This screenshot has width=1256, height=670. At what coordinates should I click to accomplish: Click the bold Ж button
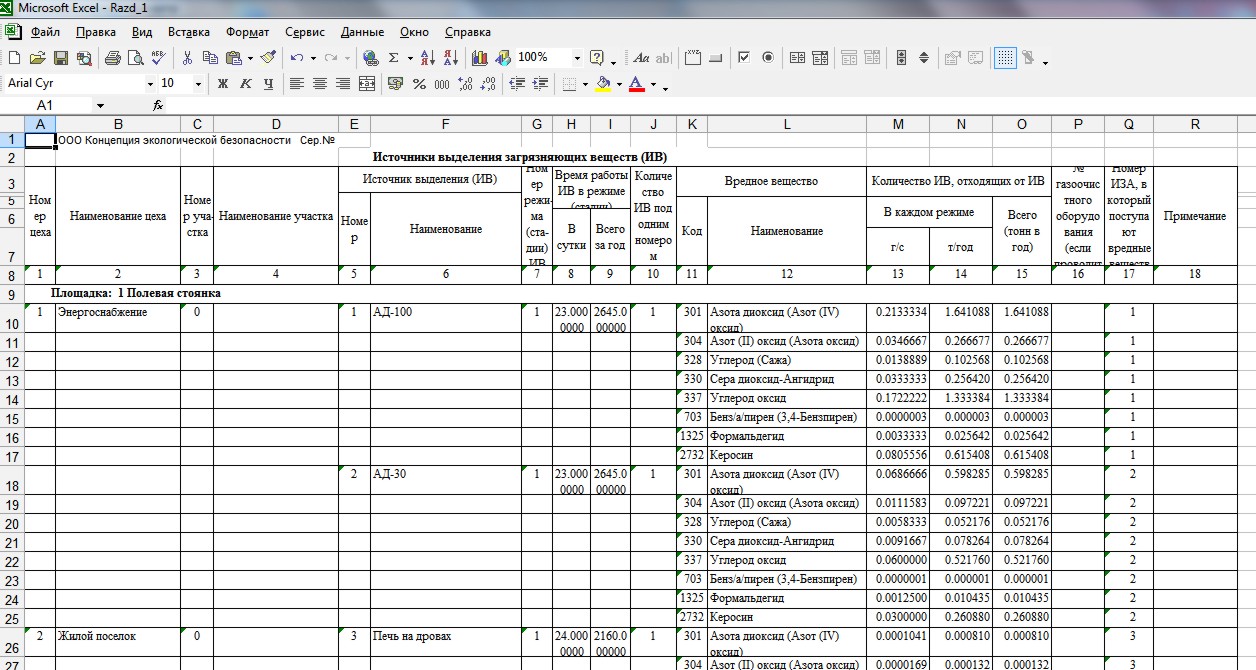click(223, 84)
